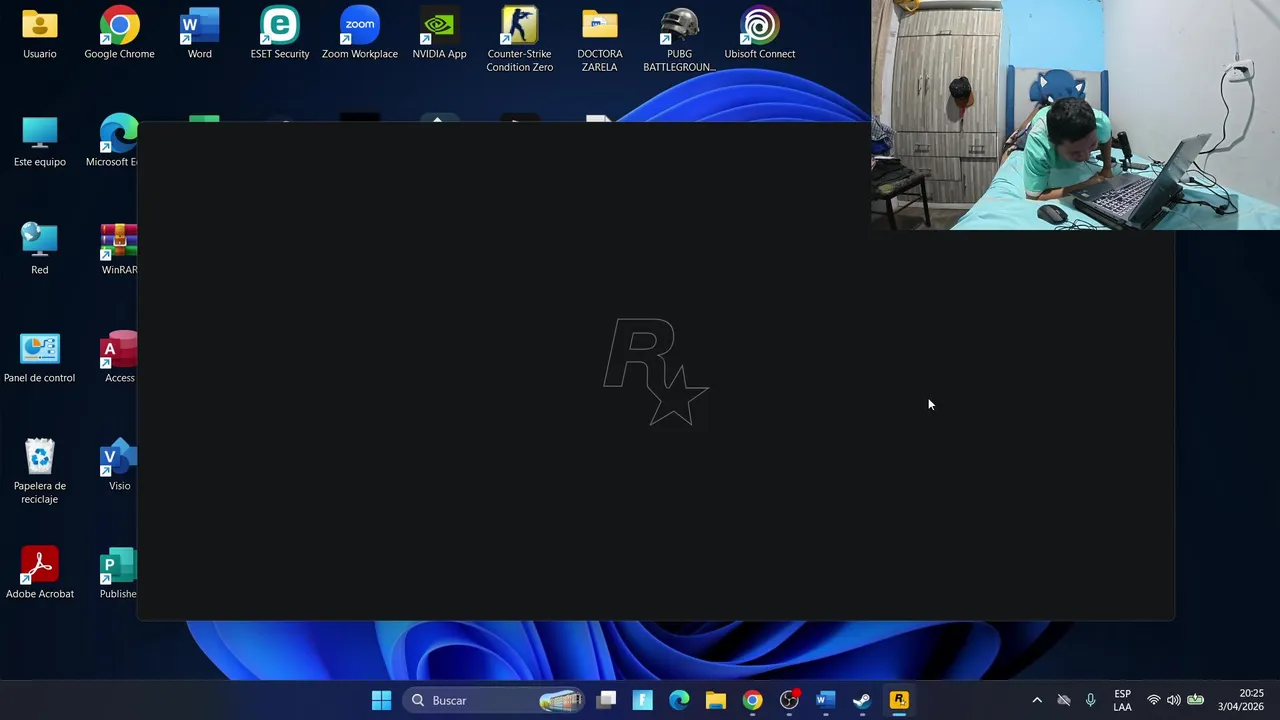
Task: Open the WinRAR desktop shortcut
Action: 118,249
